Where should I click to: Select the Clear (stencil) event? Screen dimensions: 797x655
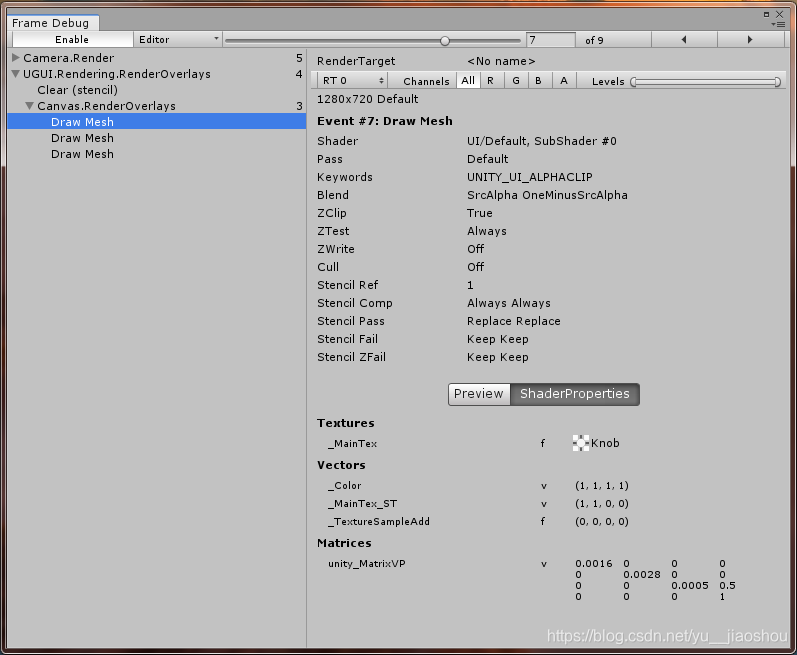point(77,90)
